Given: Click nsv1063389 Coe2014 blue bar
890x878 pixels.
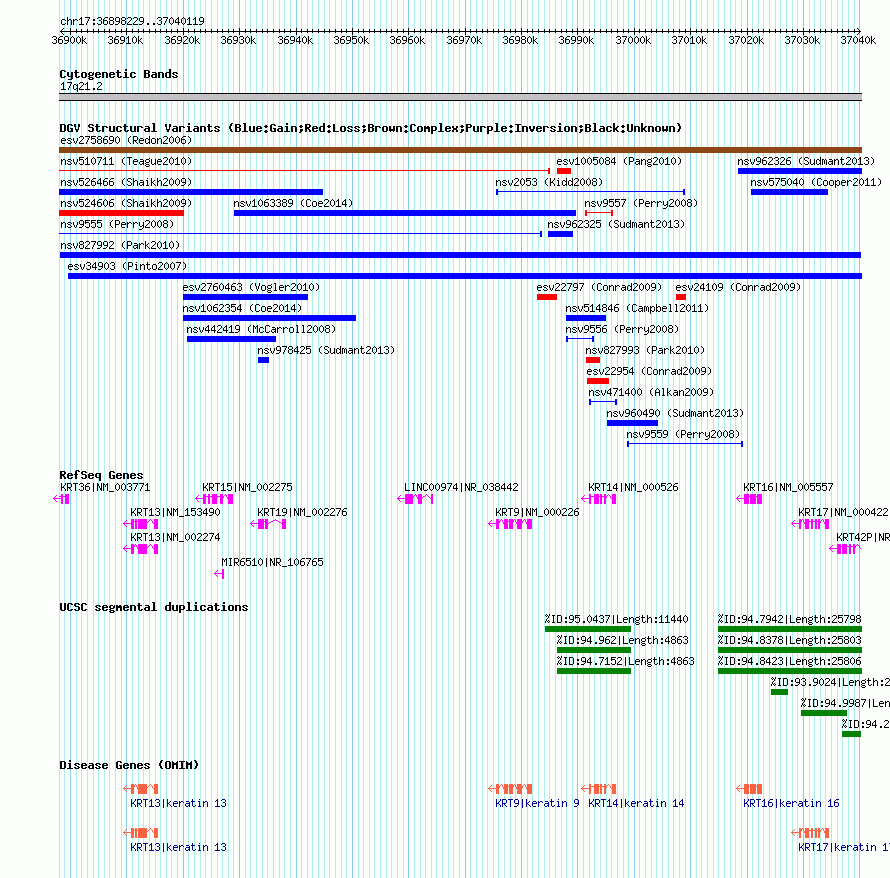Looking at the screenshot, I should pyautogui.click(x=405, y=213).
